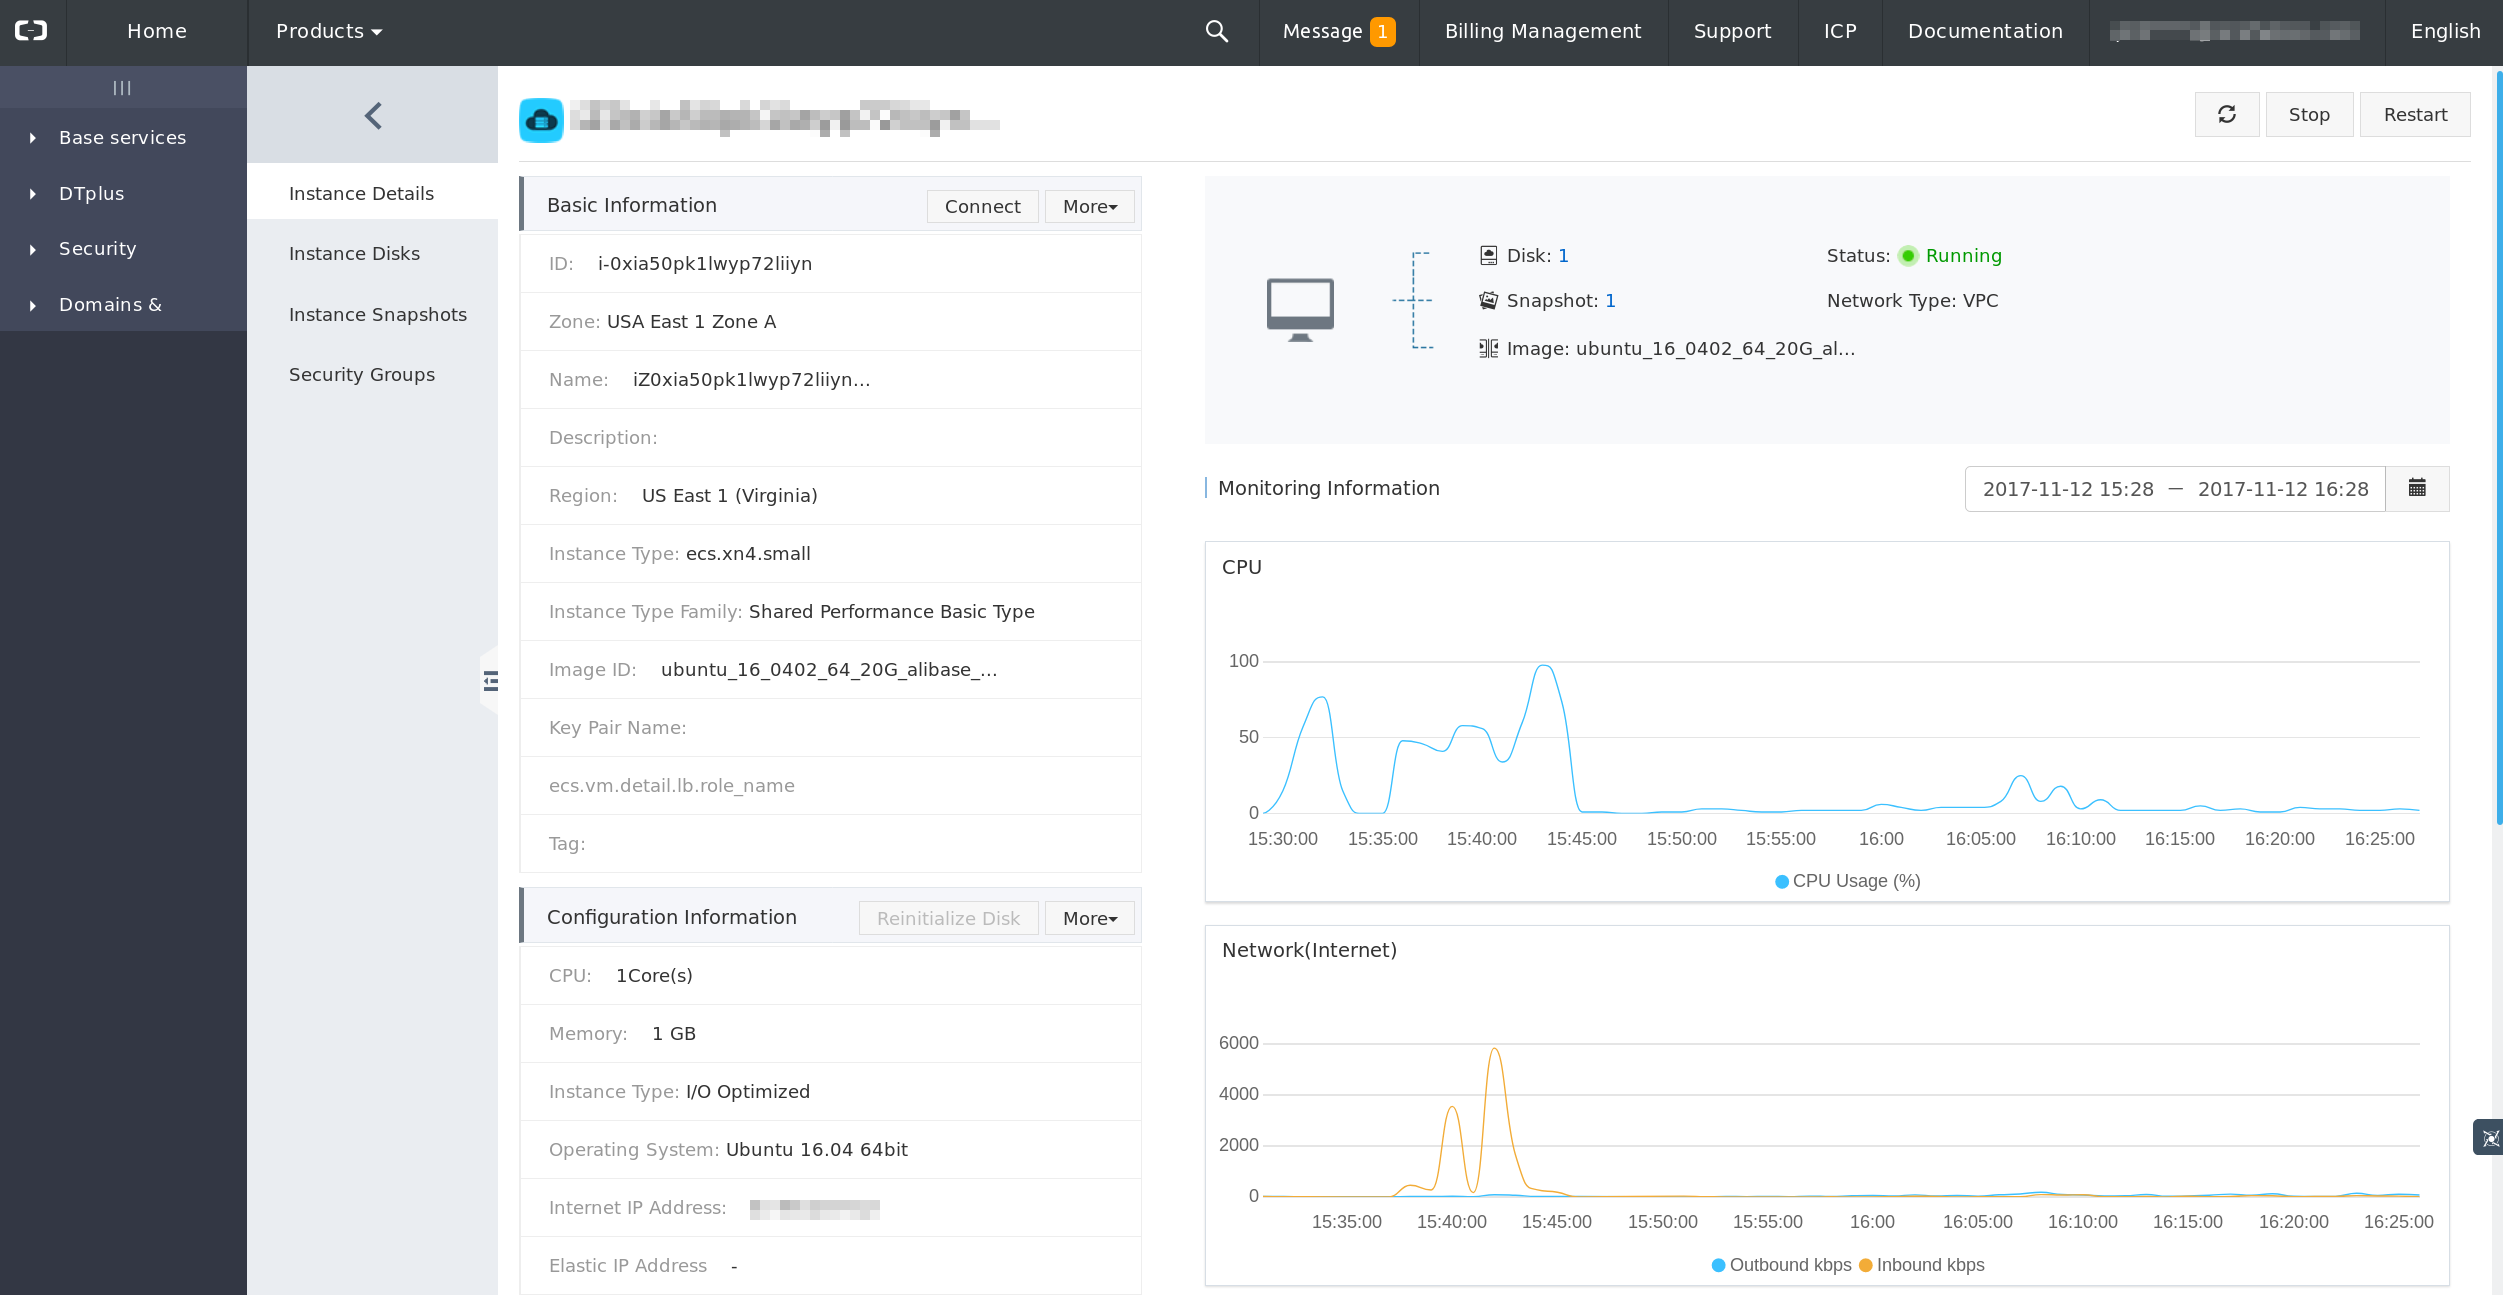Open Billing Management

(1542, 31)
